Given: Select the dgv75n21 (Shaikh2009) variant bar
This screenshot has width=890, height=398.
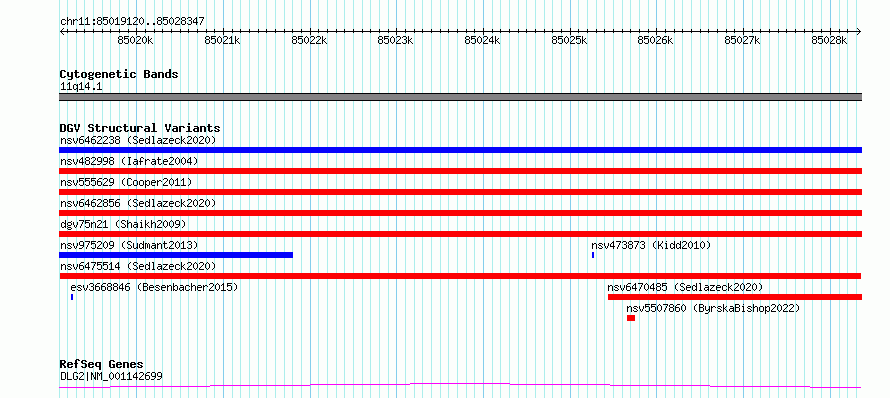Looking at the screenshot, I should pos(460,234).
